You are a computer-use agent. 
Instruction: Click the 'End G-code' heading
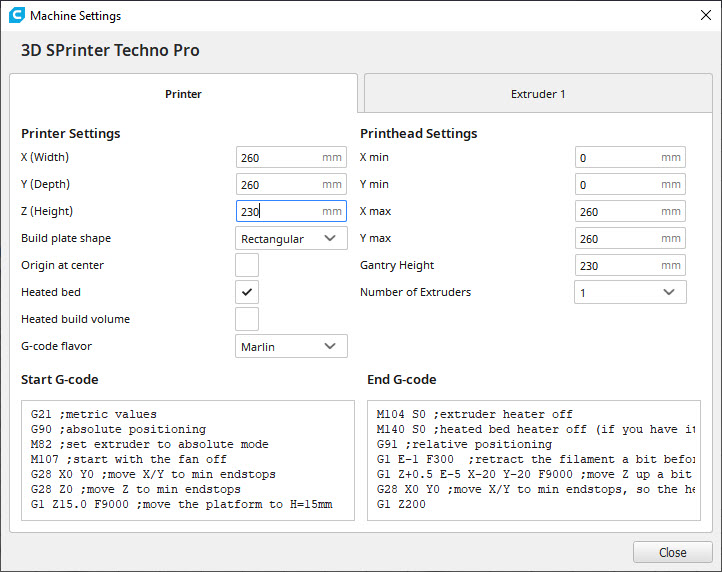click(x=402, y=379)
